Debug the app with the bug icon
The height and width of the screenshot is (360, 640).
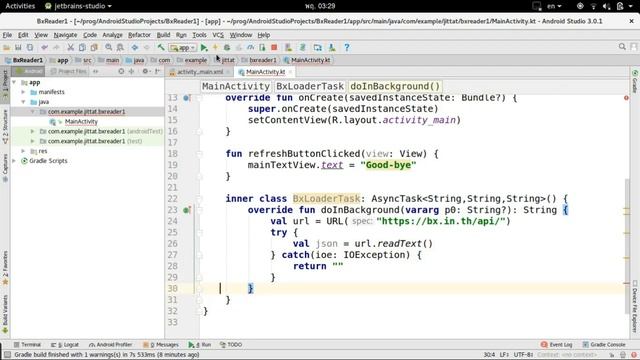[x=227, y=48]
